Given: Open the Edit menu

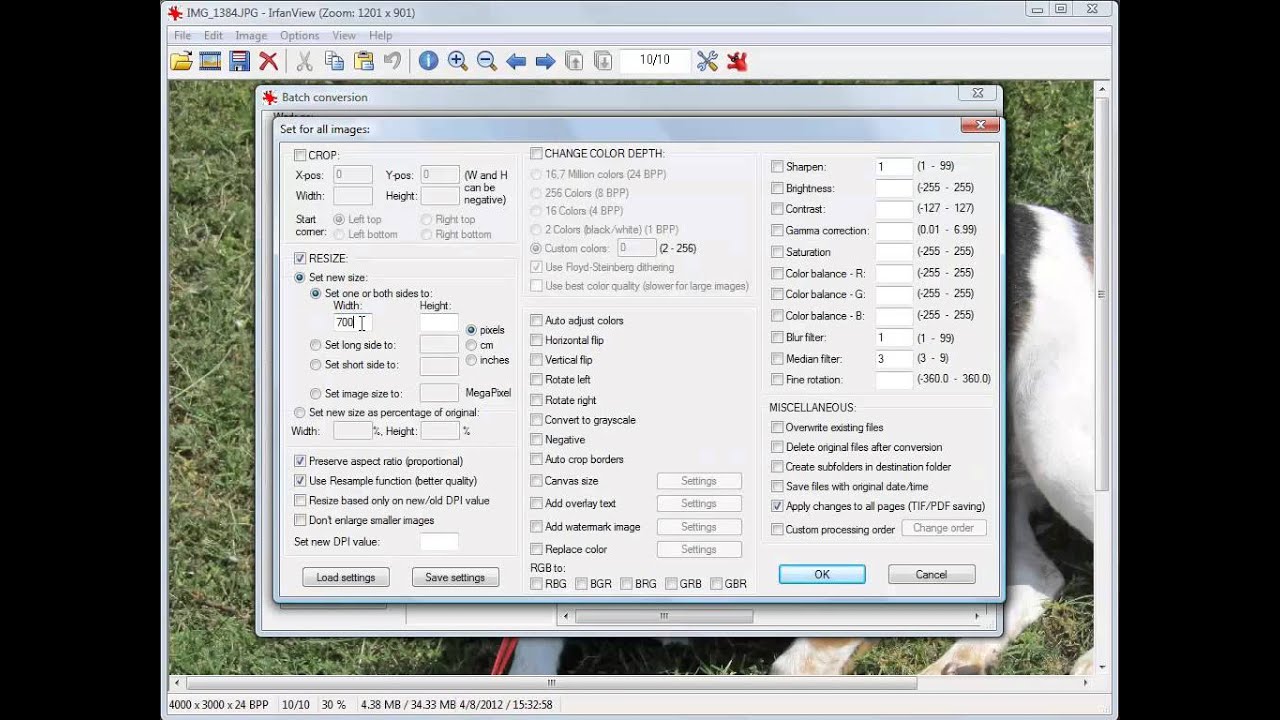Looking at the screenshot, I should [213, 35].
